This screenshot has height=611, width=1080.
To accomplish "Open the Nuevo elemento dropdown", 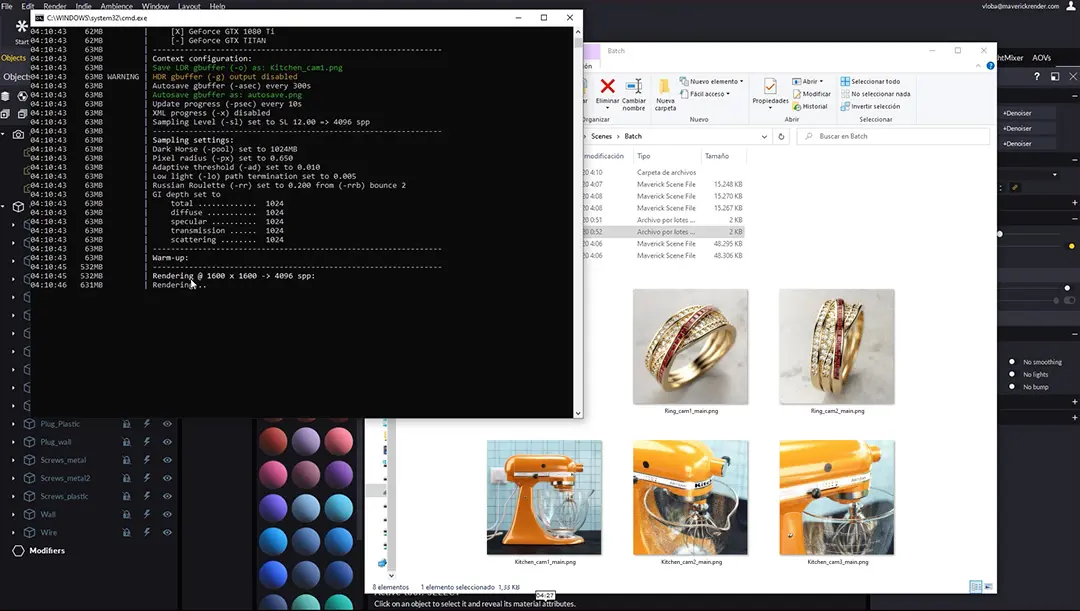I will [714, 81].
